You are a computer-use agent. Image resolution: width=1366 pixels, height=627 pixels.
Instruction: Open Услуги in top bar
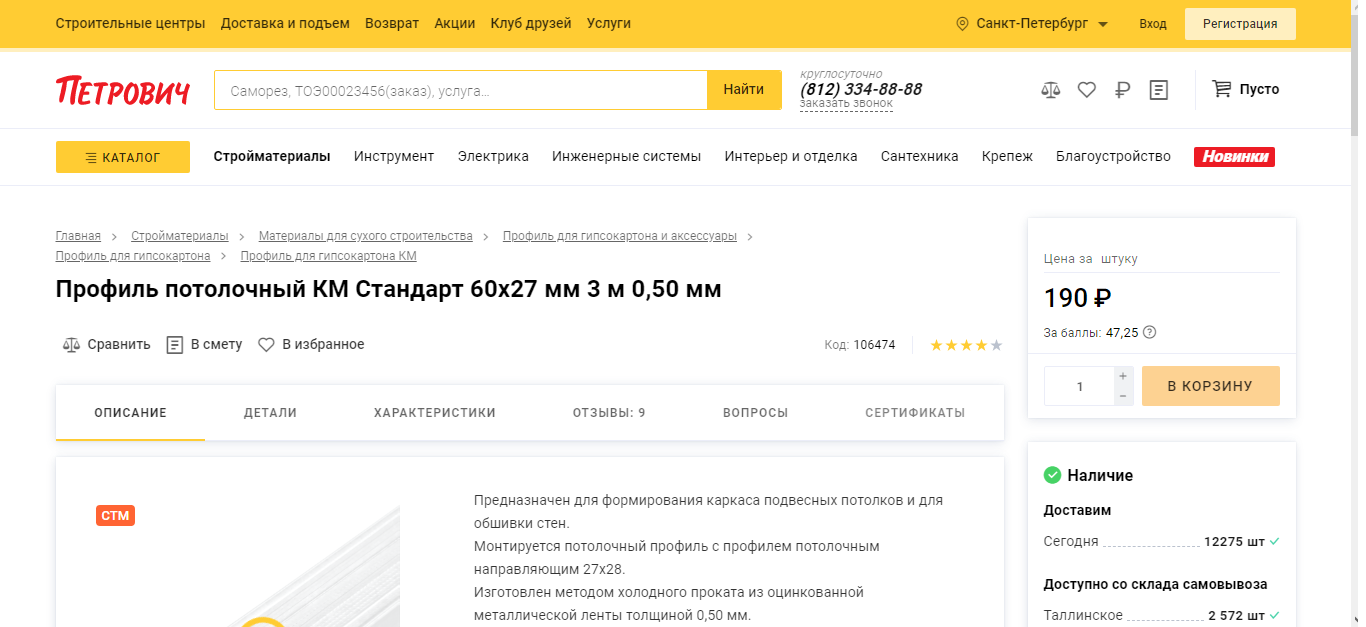pyautogui.click(x=609, y=23)
